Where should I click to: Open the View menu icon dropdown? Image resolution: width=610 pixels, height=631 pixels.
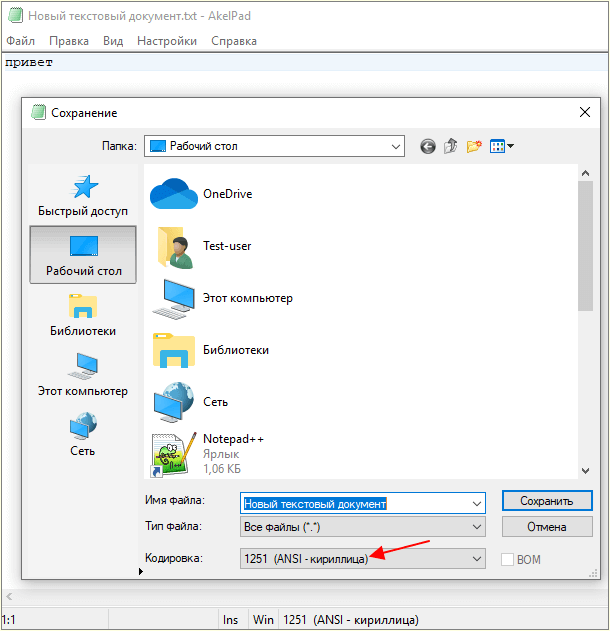[x=501, y=146]
